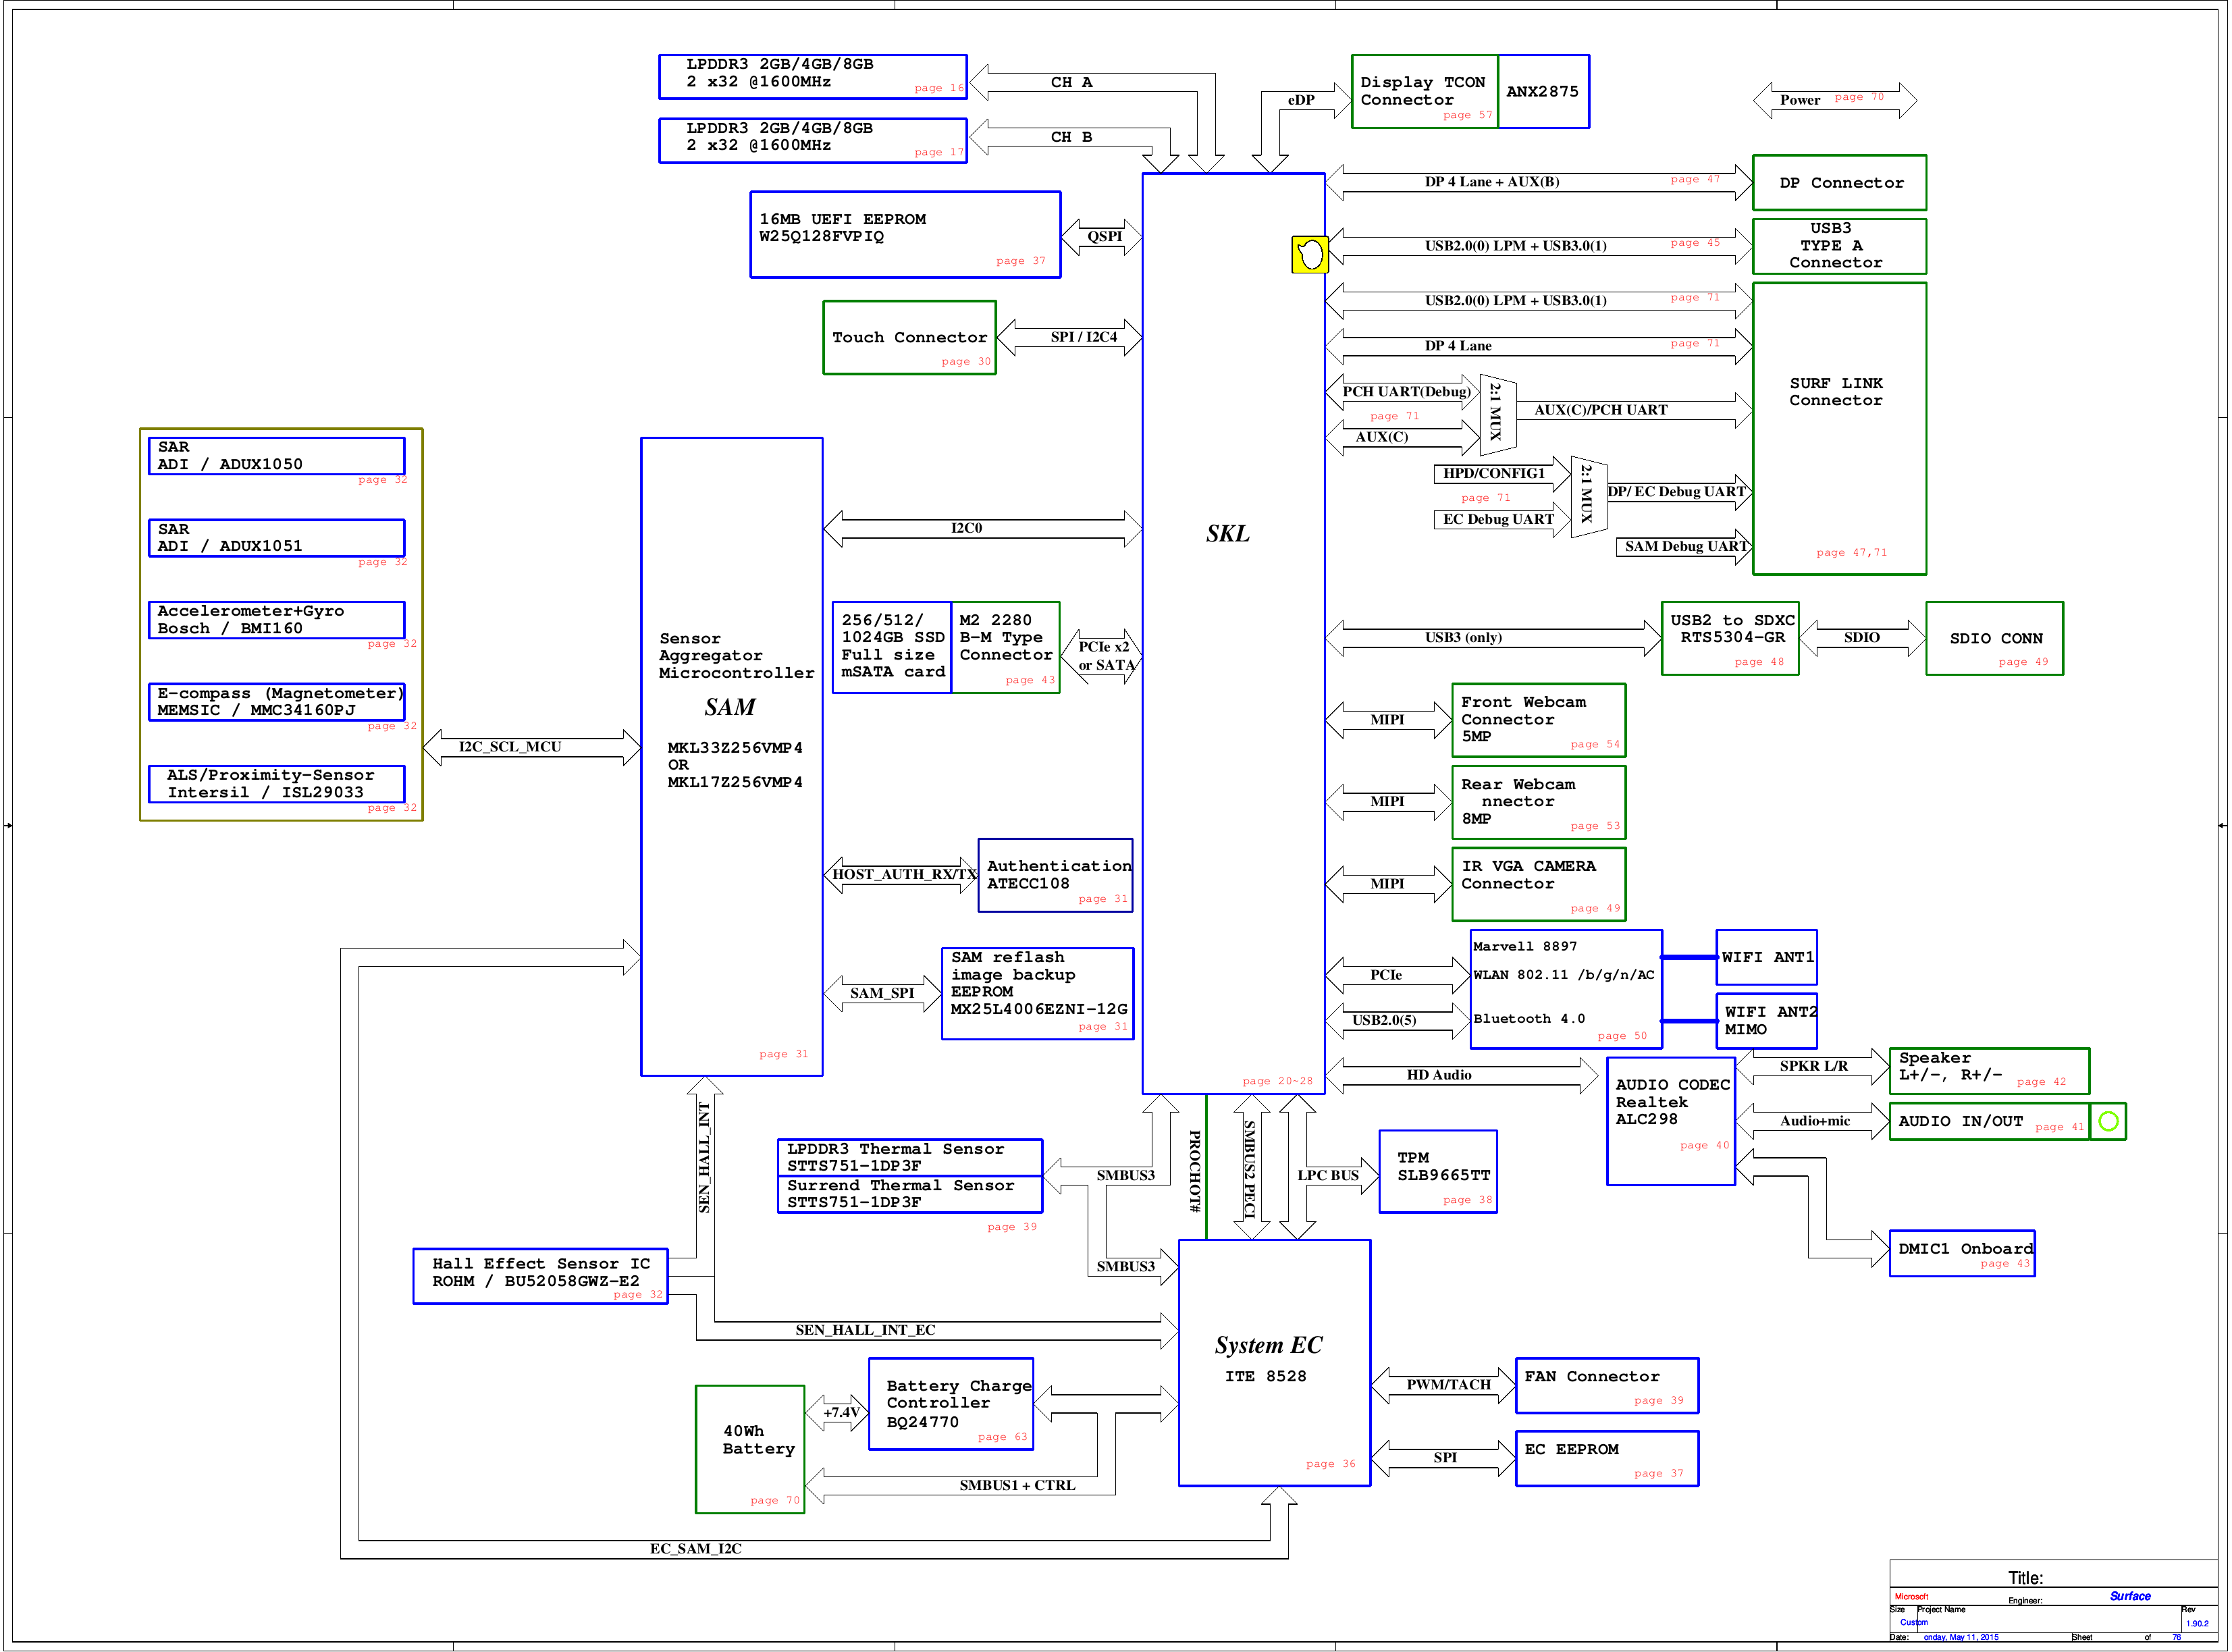The width and height of the screenshot is (2232, 1652).
Task: Click the SDIO CONN block
Action: 1994,639
